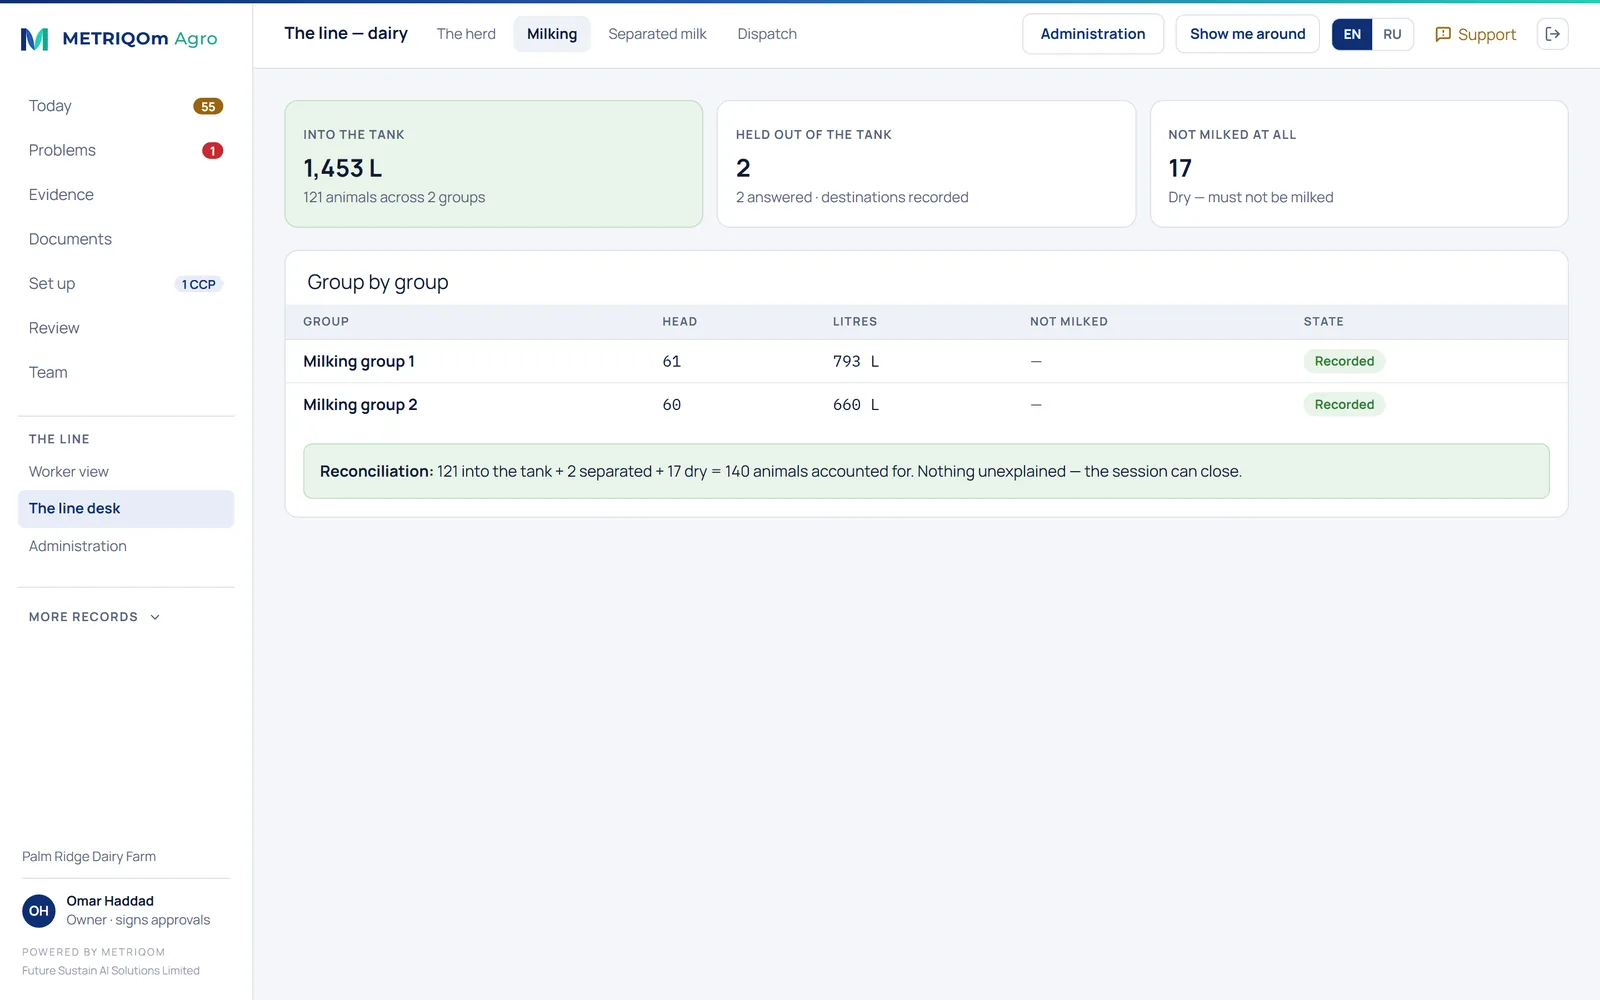Click the 55 badge next to Today
Viewport: 1600px width, 1000px height.
(x=208, y=106)
